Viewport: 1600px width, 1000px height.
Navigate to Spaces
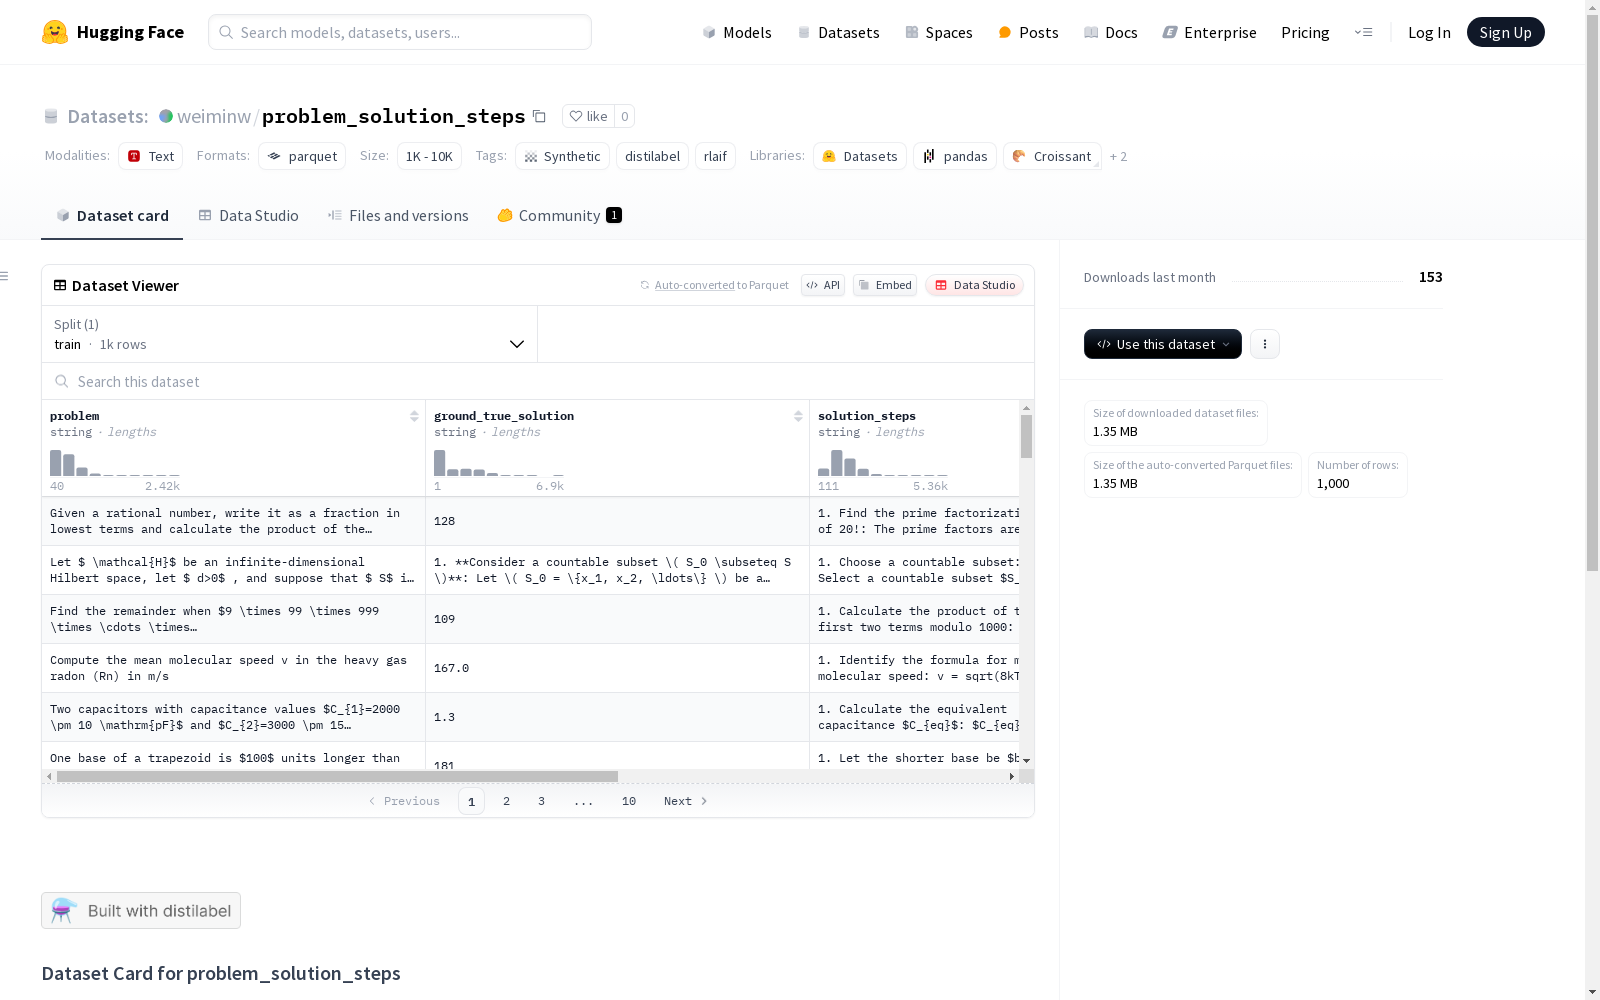click(x=939, y=32)
